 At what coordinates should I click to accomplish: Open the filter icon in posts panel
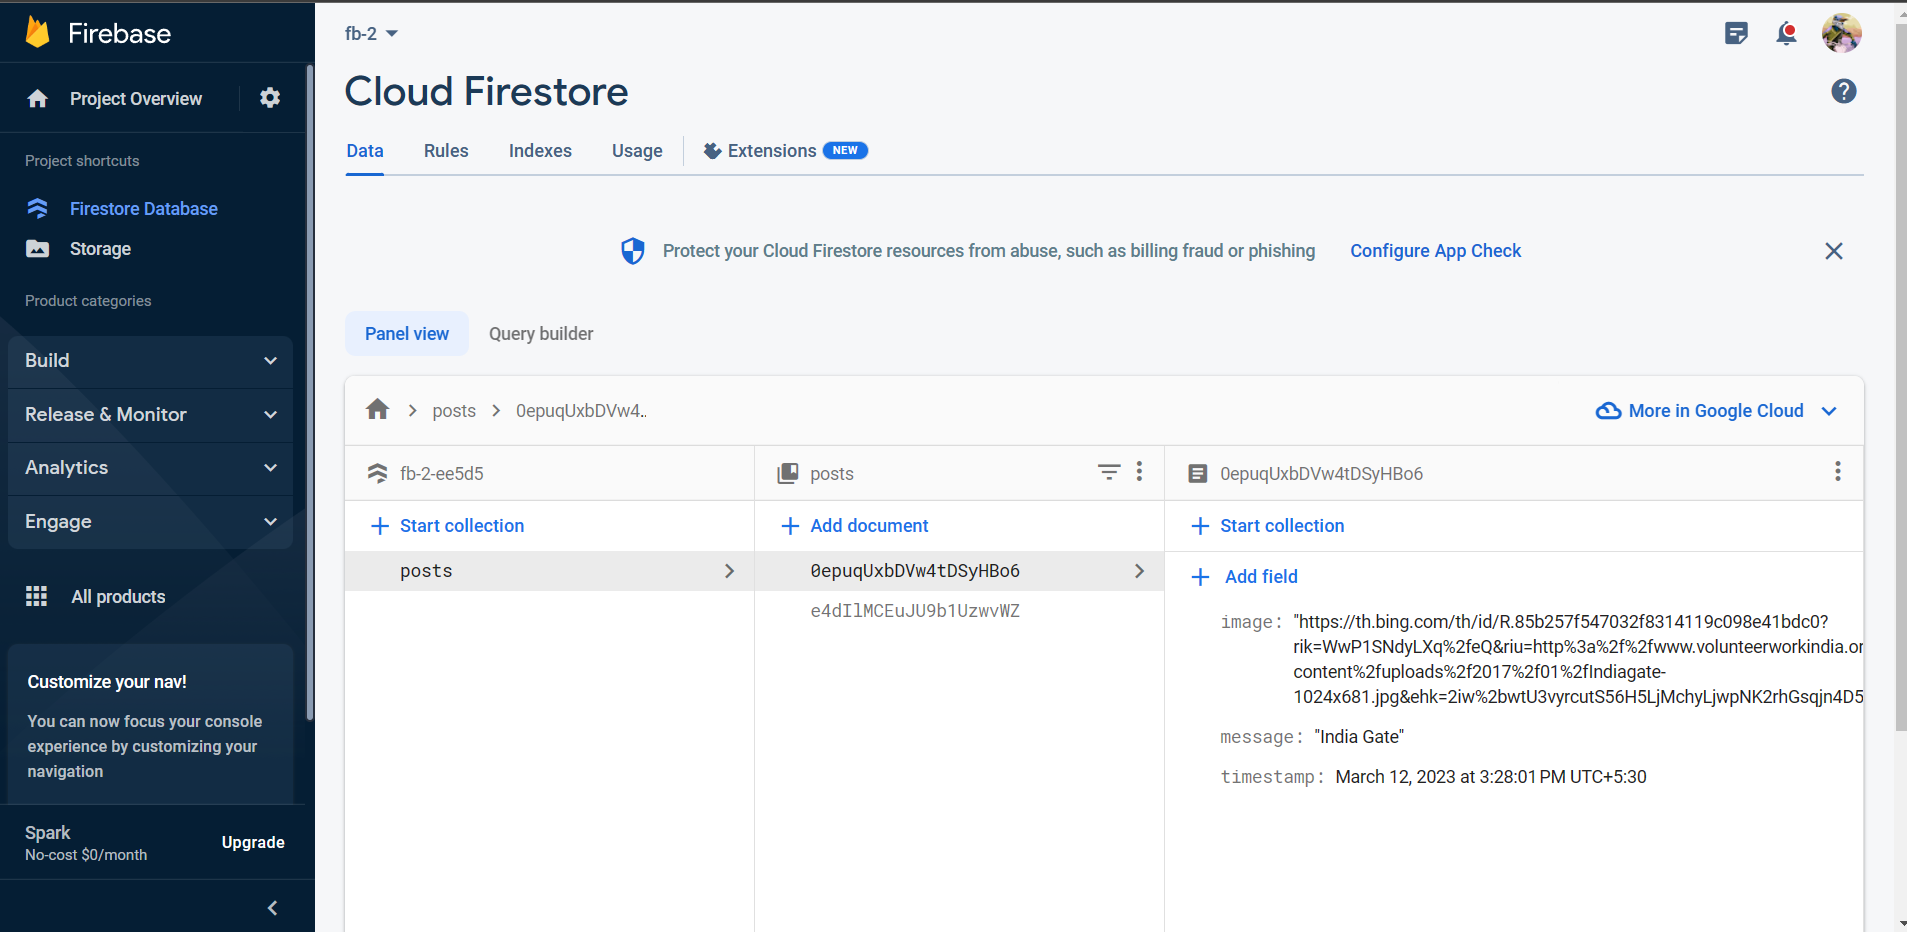coord(1108,472)
